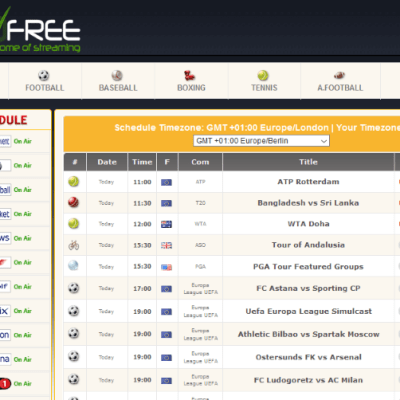Open the Tennis ball category icon
This screenshot has height=400, width=400.
(263, 76)
